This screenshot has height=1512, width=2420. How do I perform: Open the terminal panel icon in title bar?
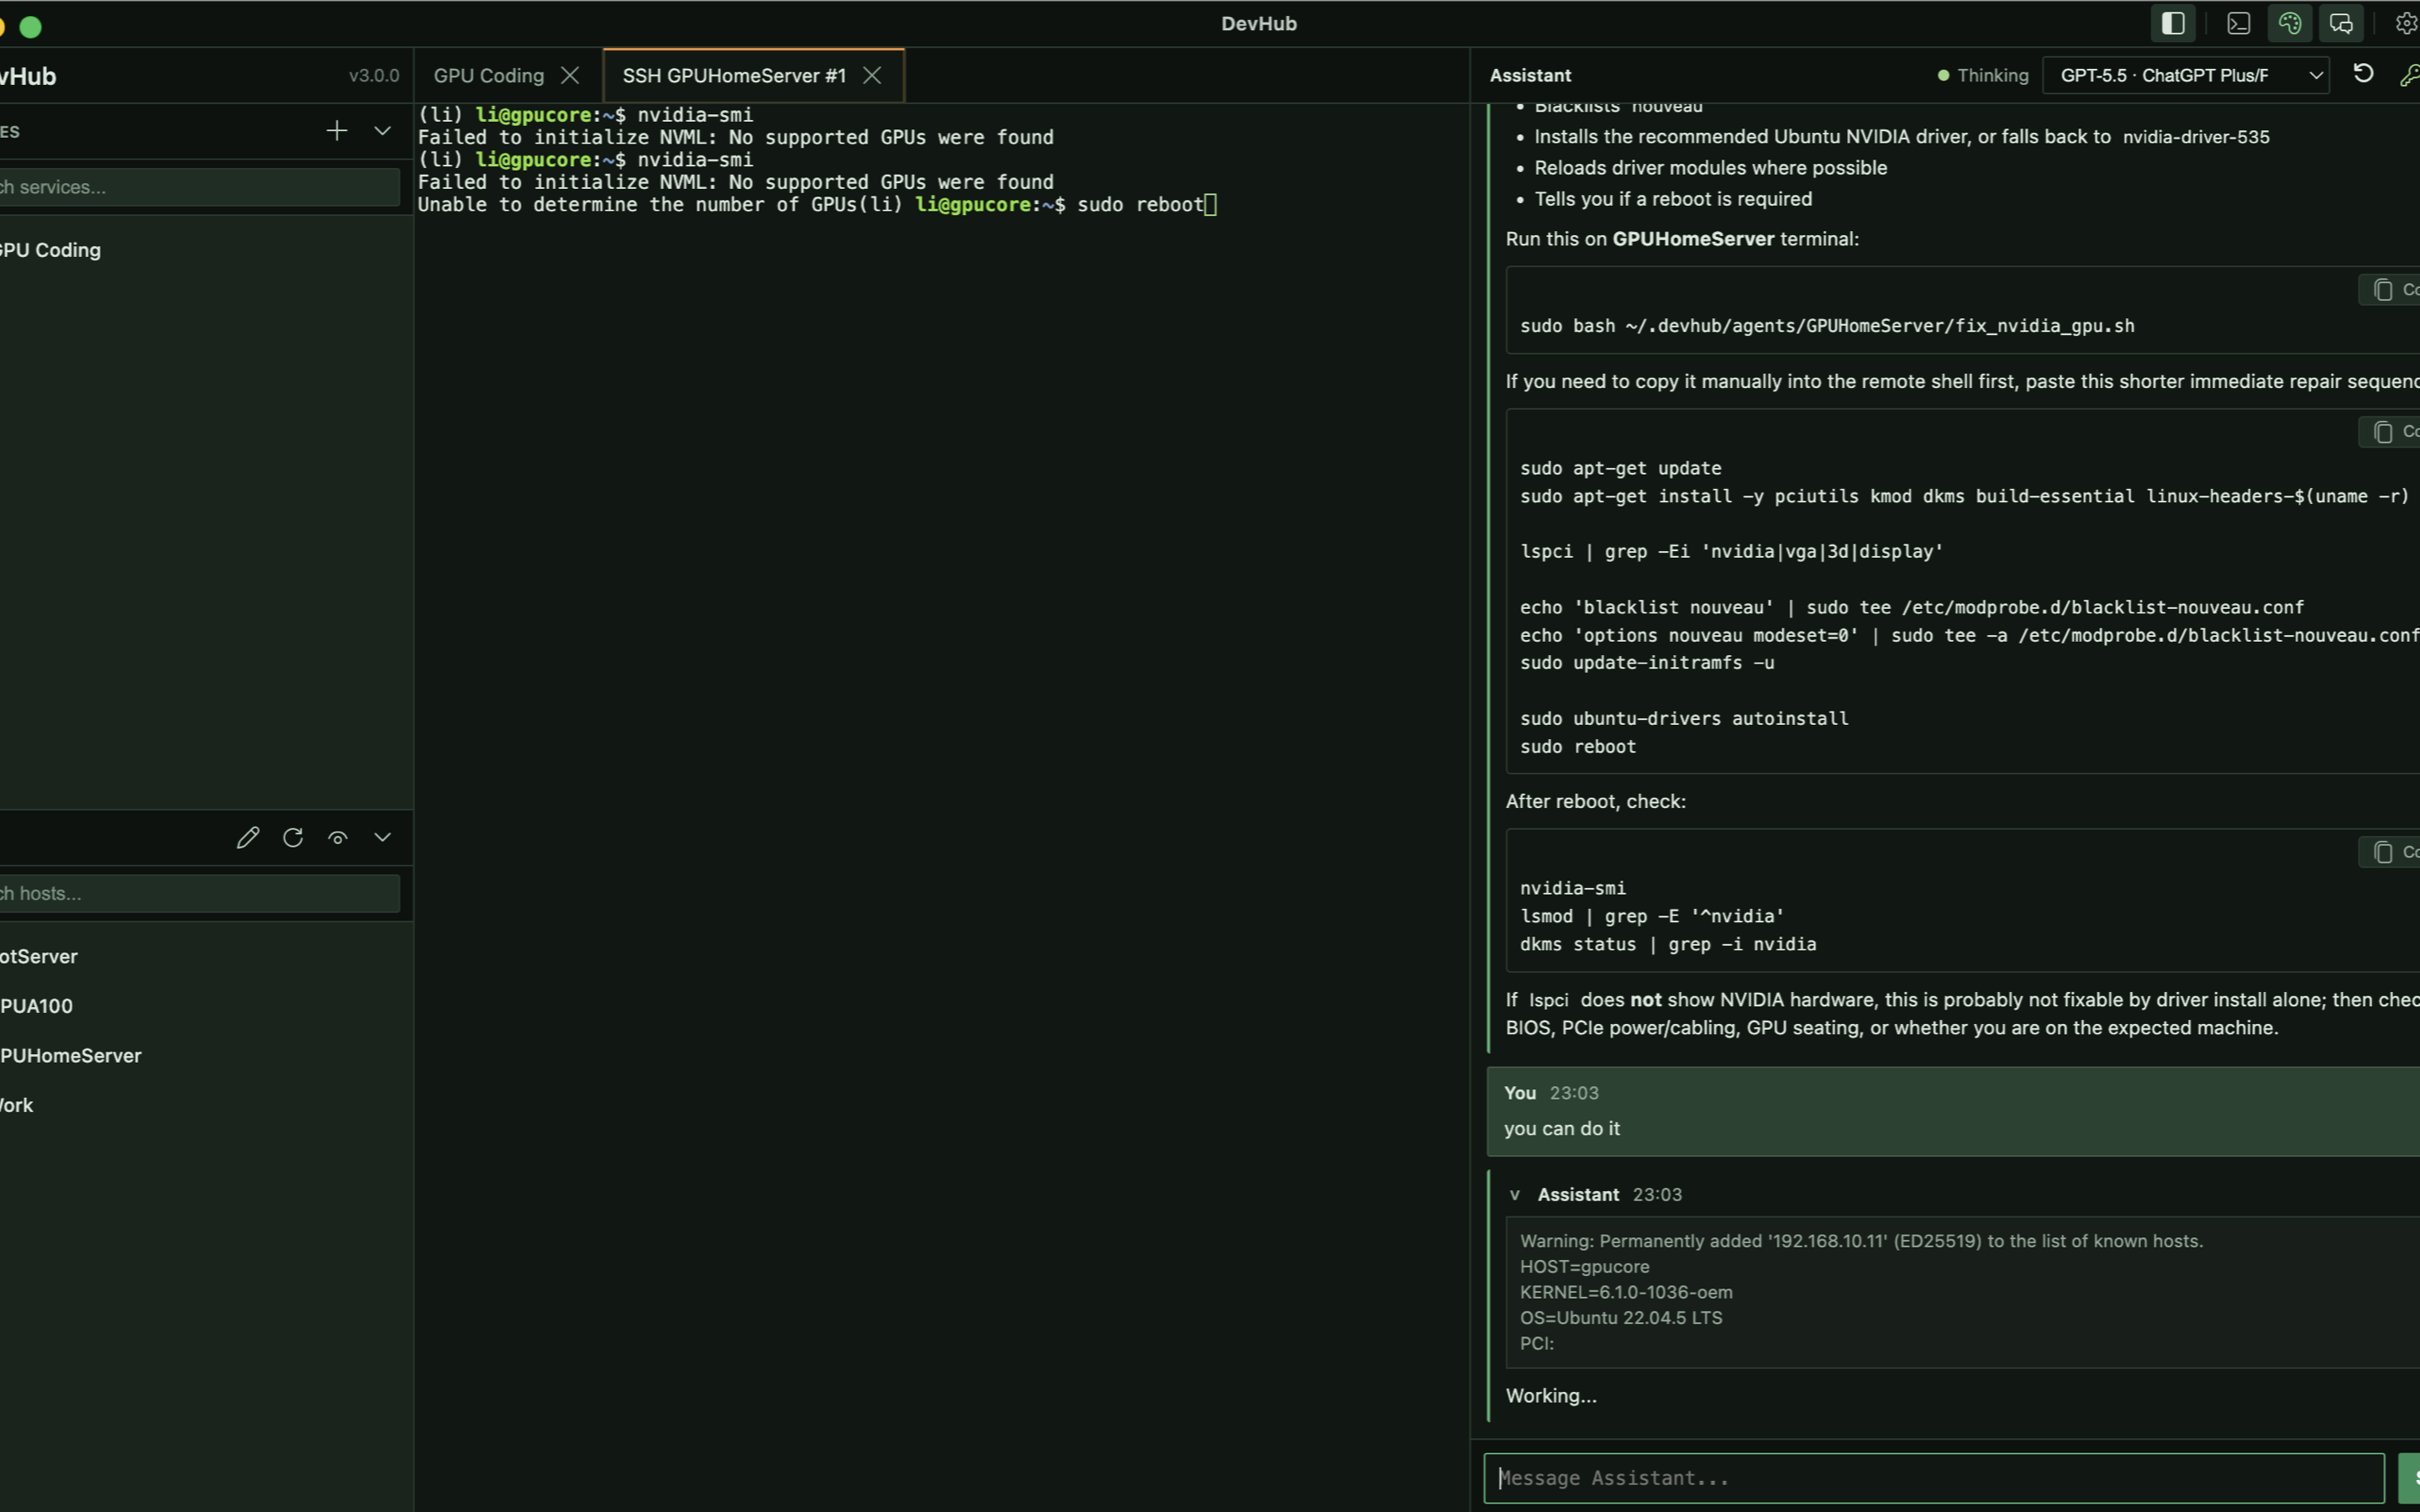(2238, 23)
